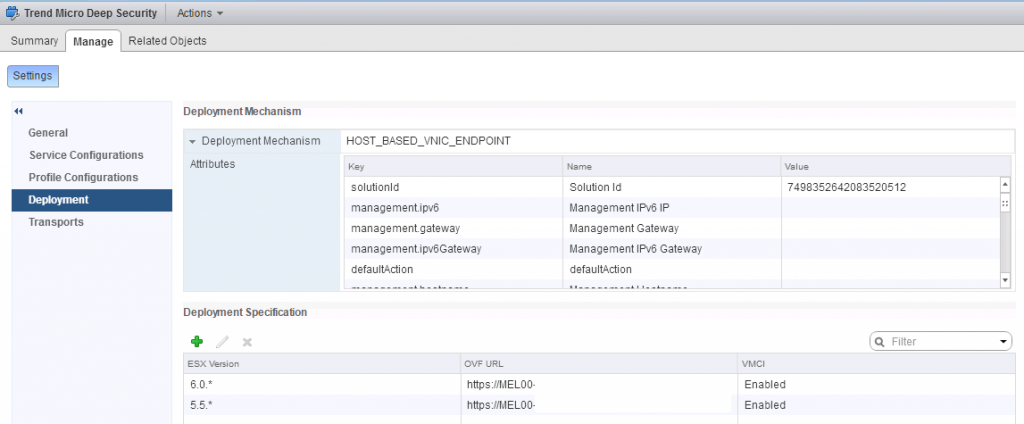Open the Related Objects tab
This screenshot has height=424, width=1024.
[x=167, y=41]
